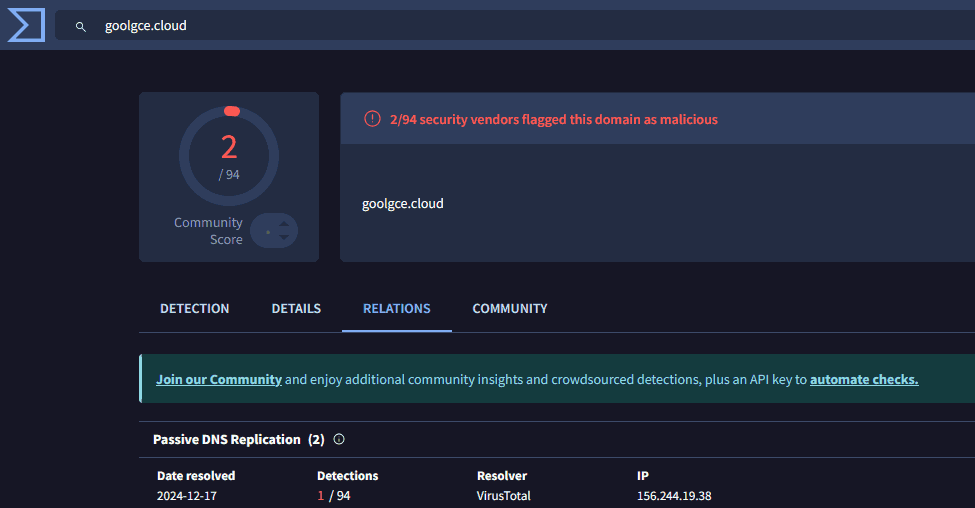Open the automate checks link
This screenshot has width=975, height=508.
point(864,379)
